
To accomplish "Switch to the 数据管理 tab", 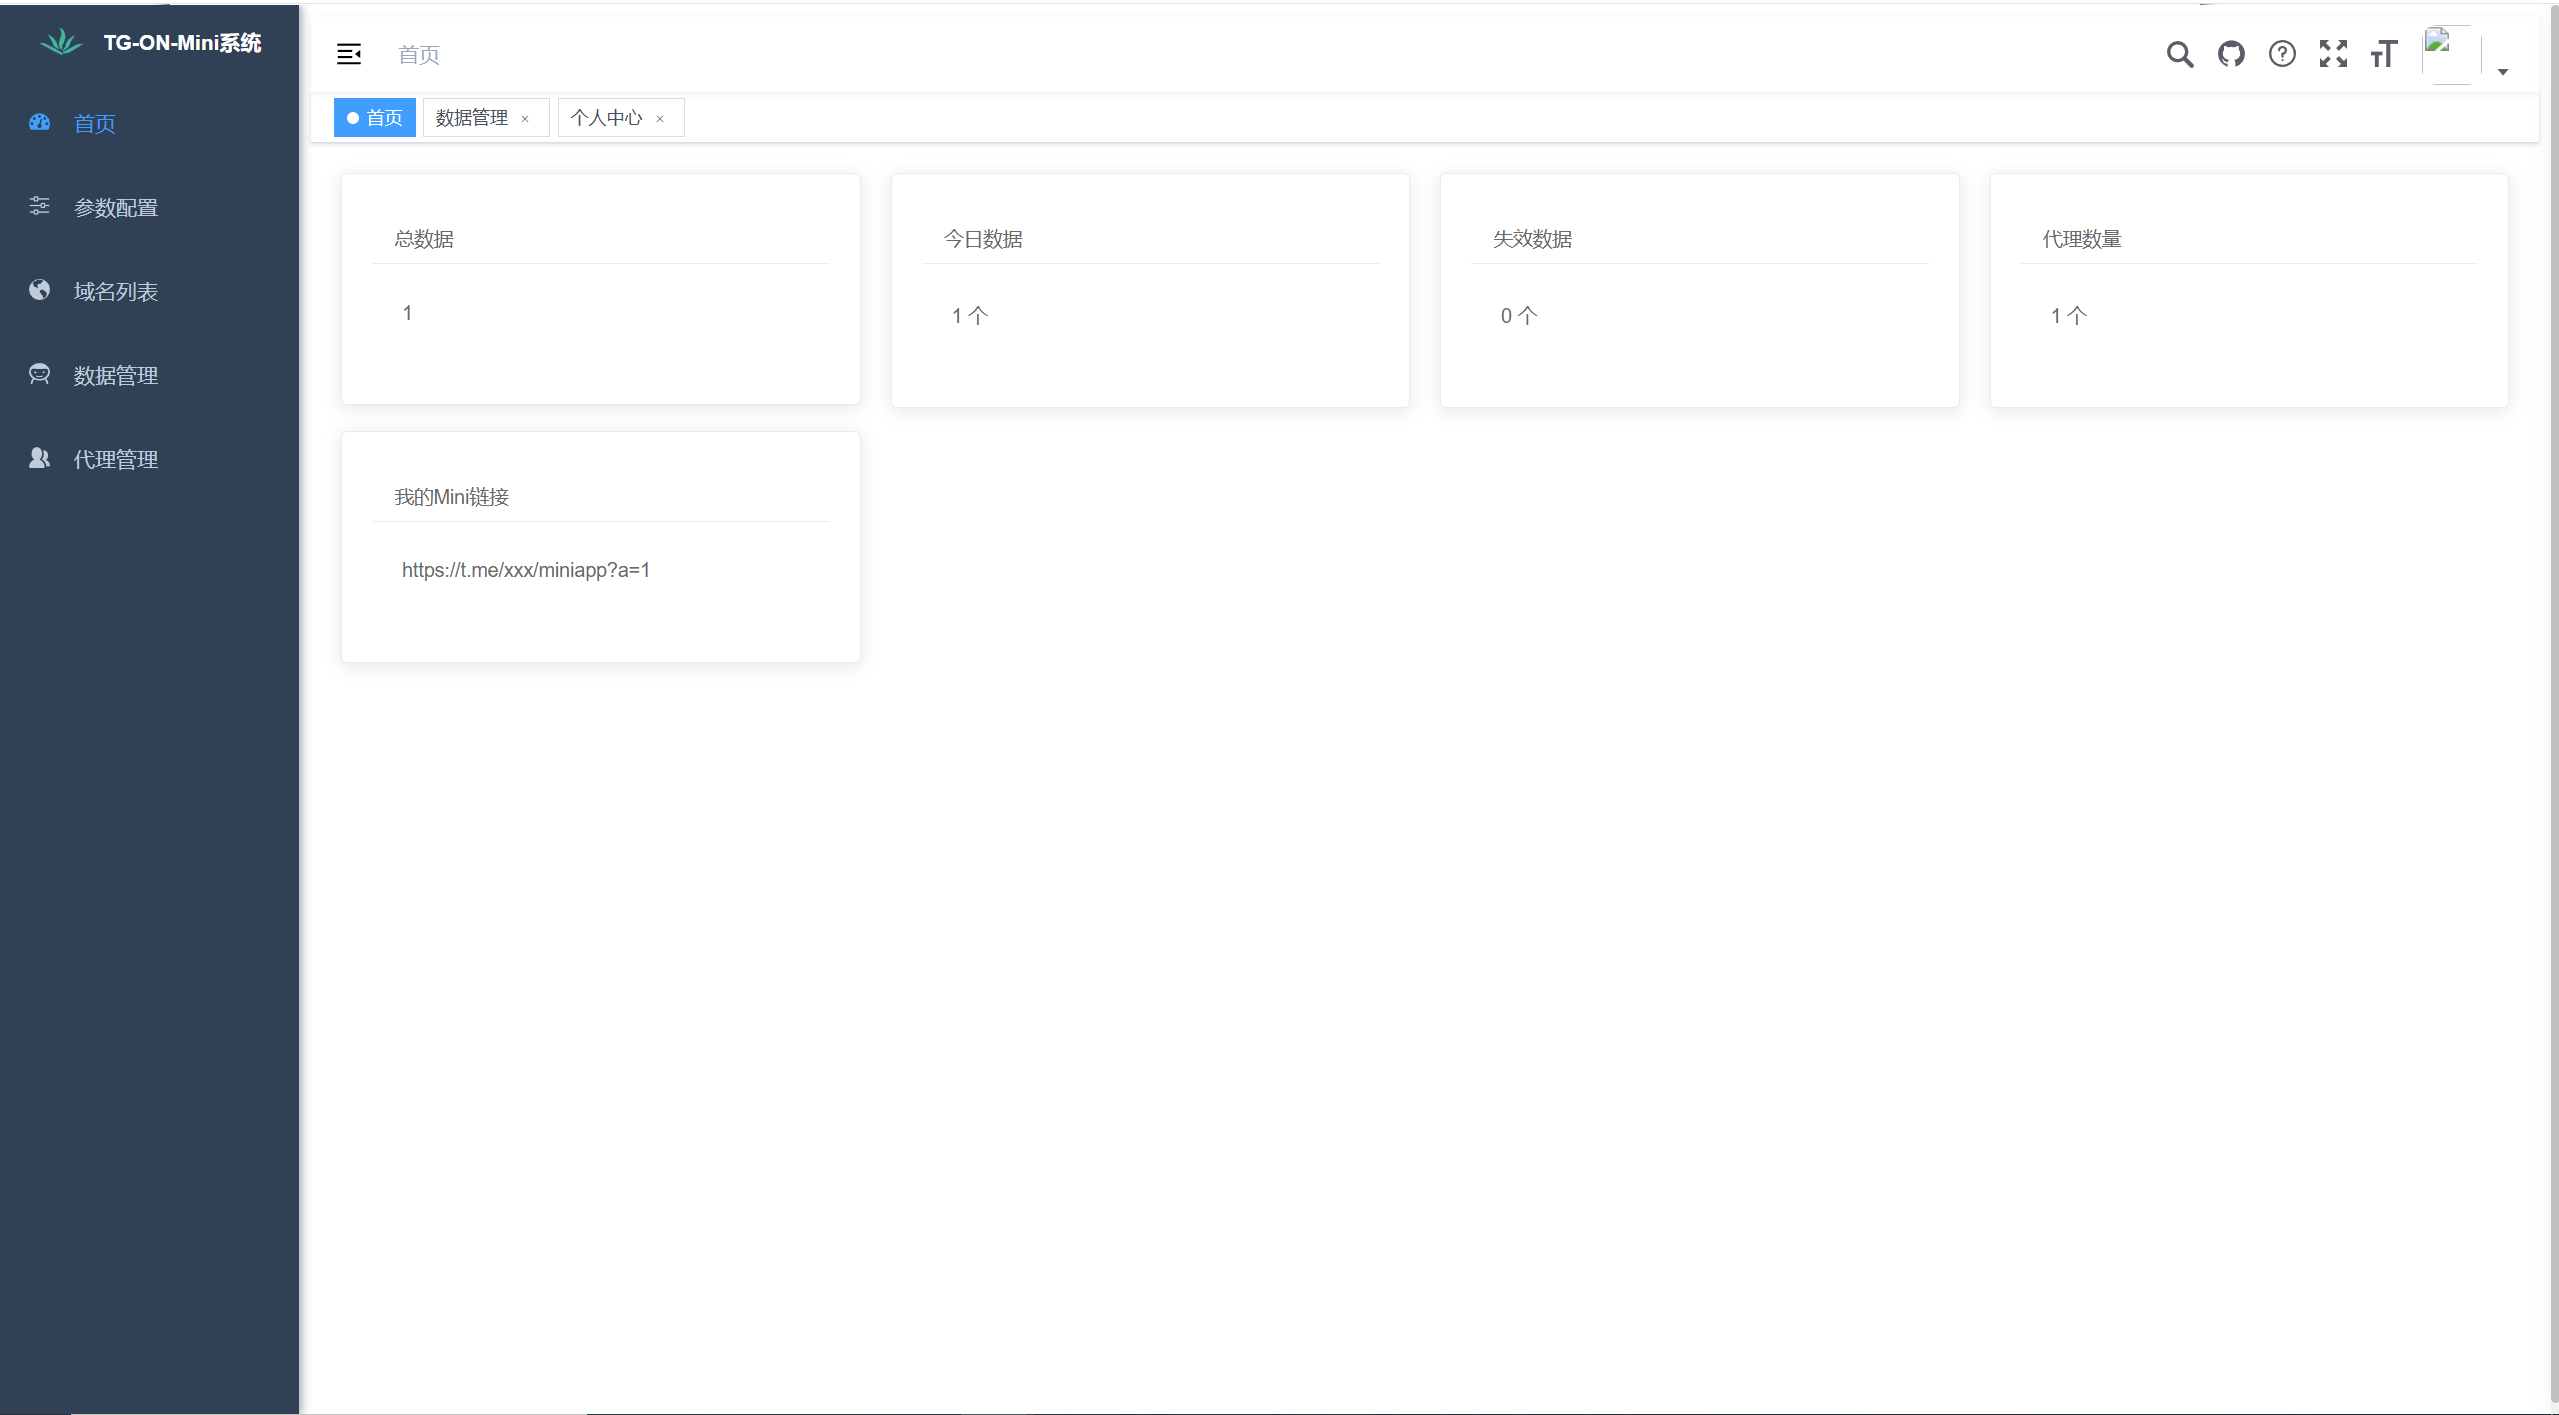I will (x=472, y=118).
